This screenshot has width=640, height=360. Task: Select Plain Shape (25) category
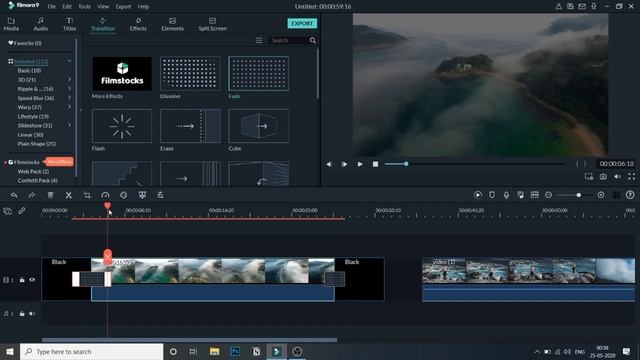(36, 144)
